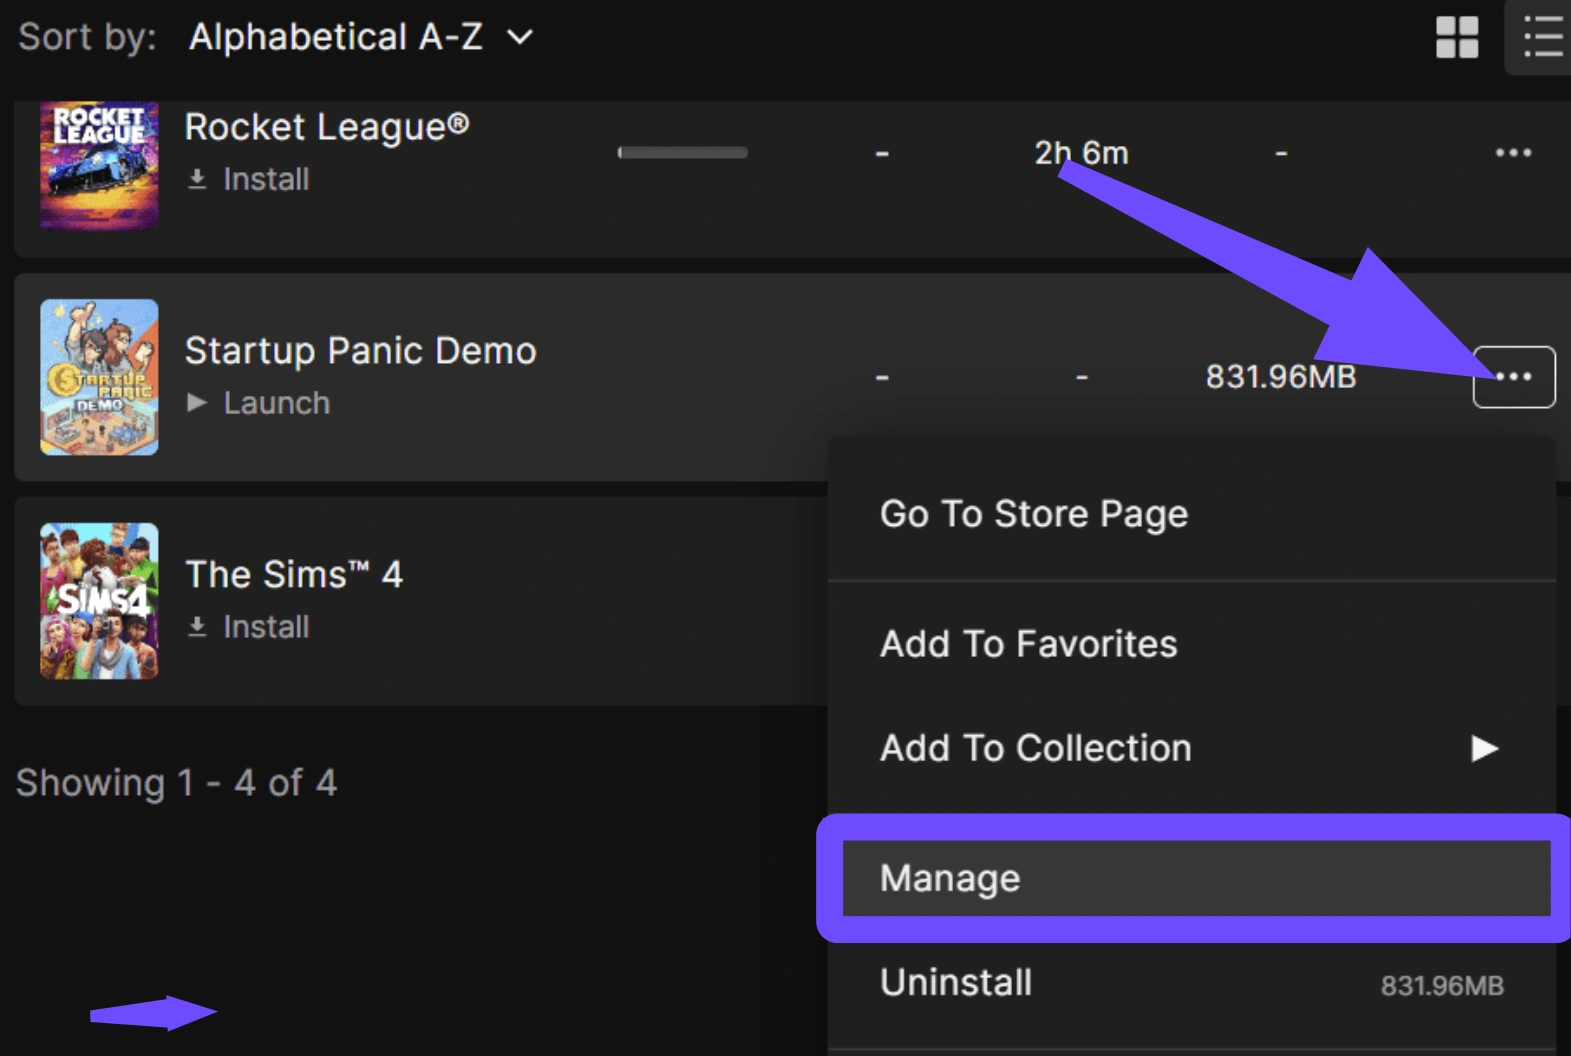Open the Sort by Alphabetical A-Z dropdown

click(336, 38)
